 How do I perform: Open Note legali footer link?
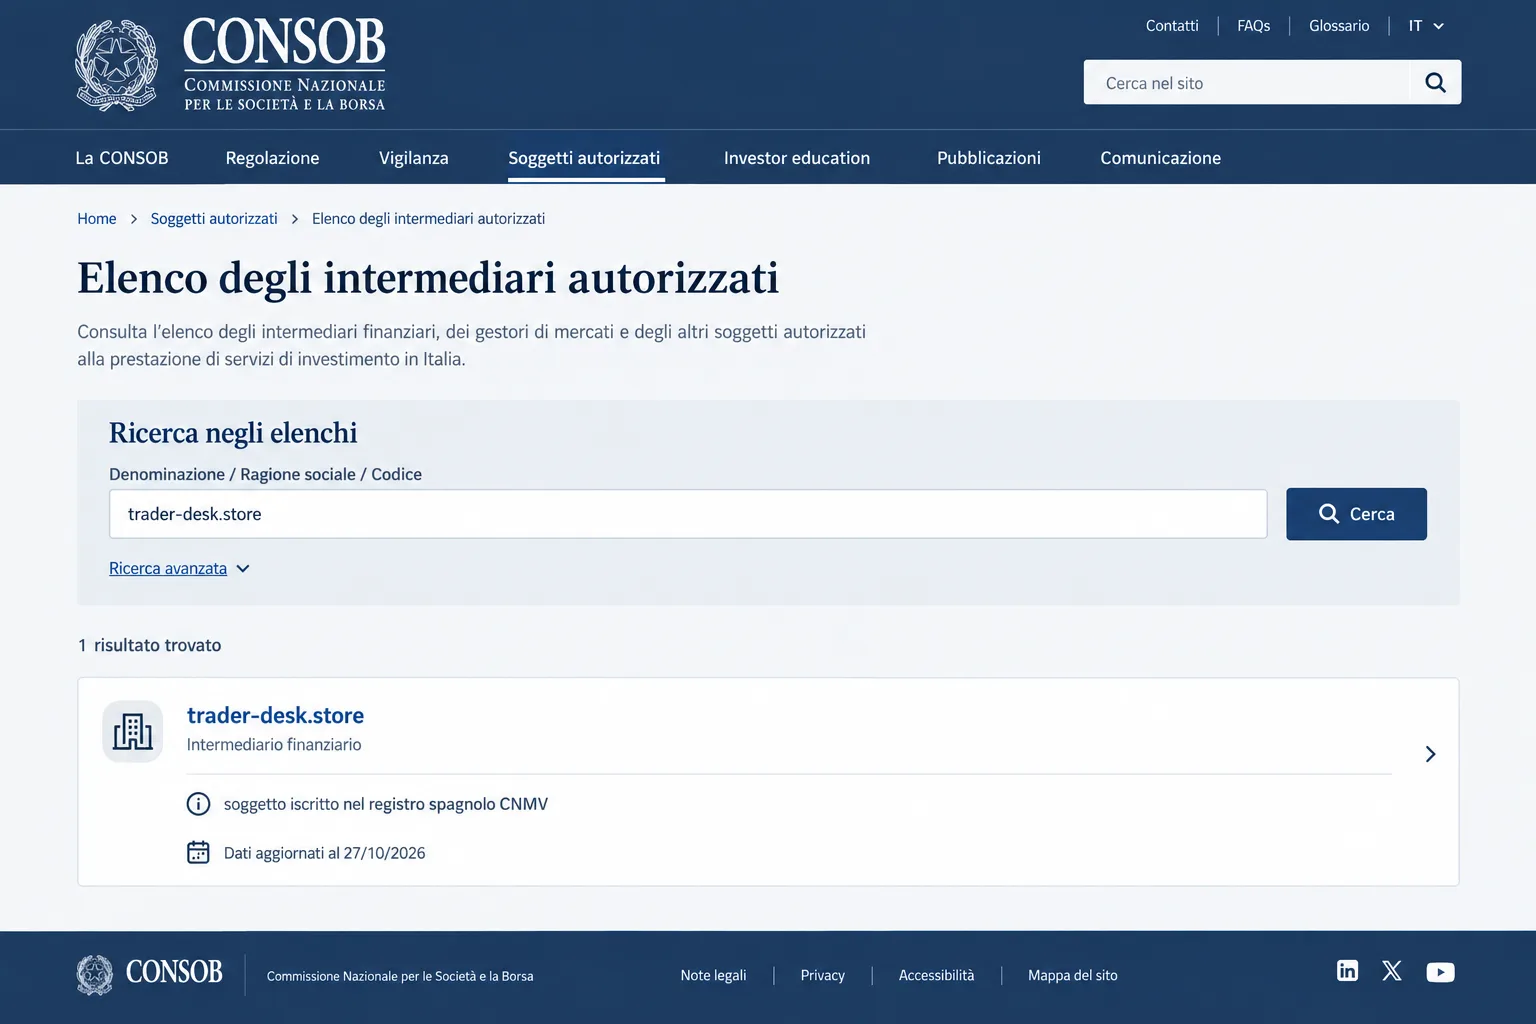713,975
